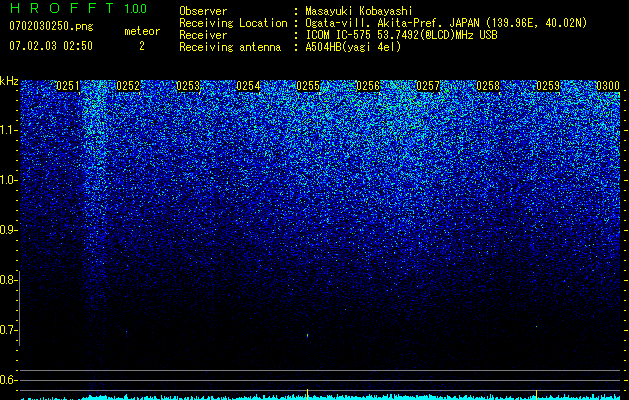The width and height of the screenshot is (629, 400).
Task: Click the kHz axis unit label
Action: [9, 81]
